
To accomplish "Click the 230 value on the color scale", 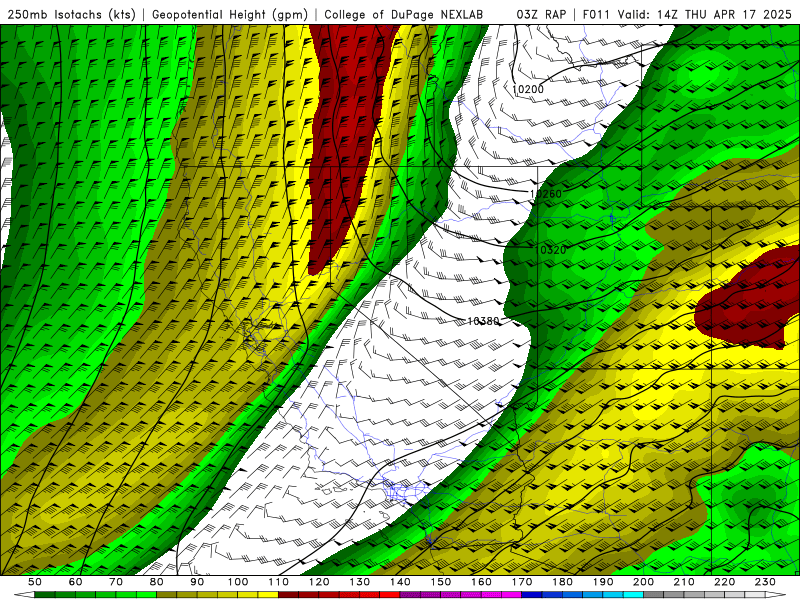I will pyautogui.click(x=765, y=582).
